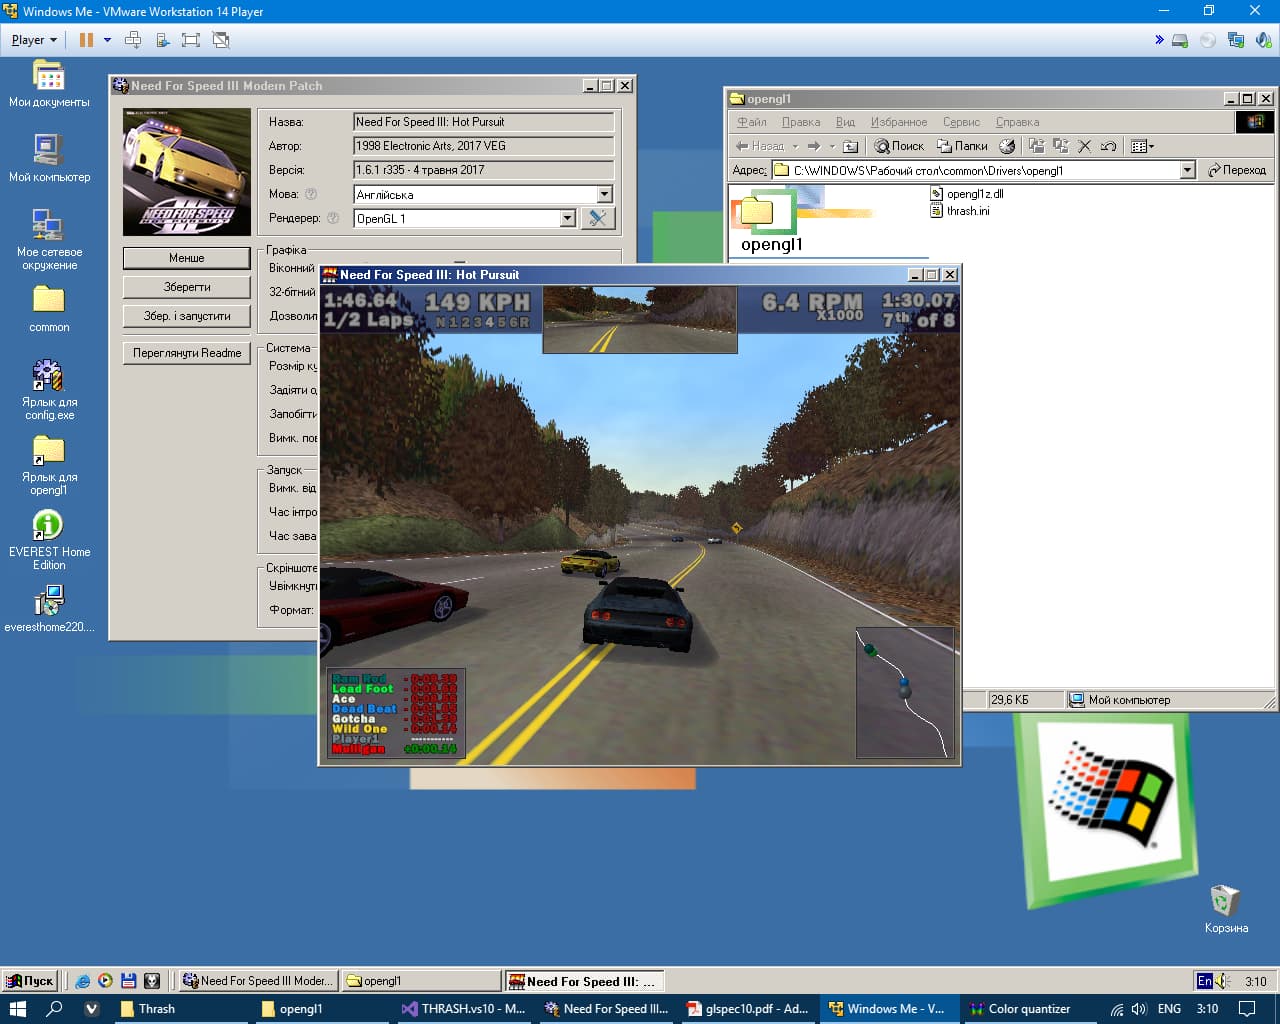Viewport: 1280px width, 1024px height.
Task: Expand the VMware power options arrow
Action: click(x=107, y=40)
